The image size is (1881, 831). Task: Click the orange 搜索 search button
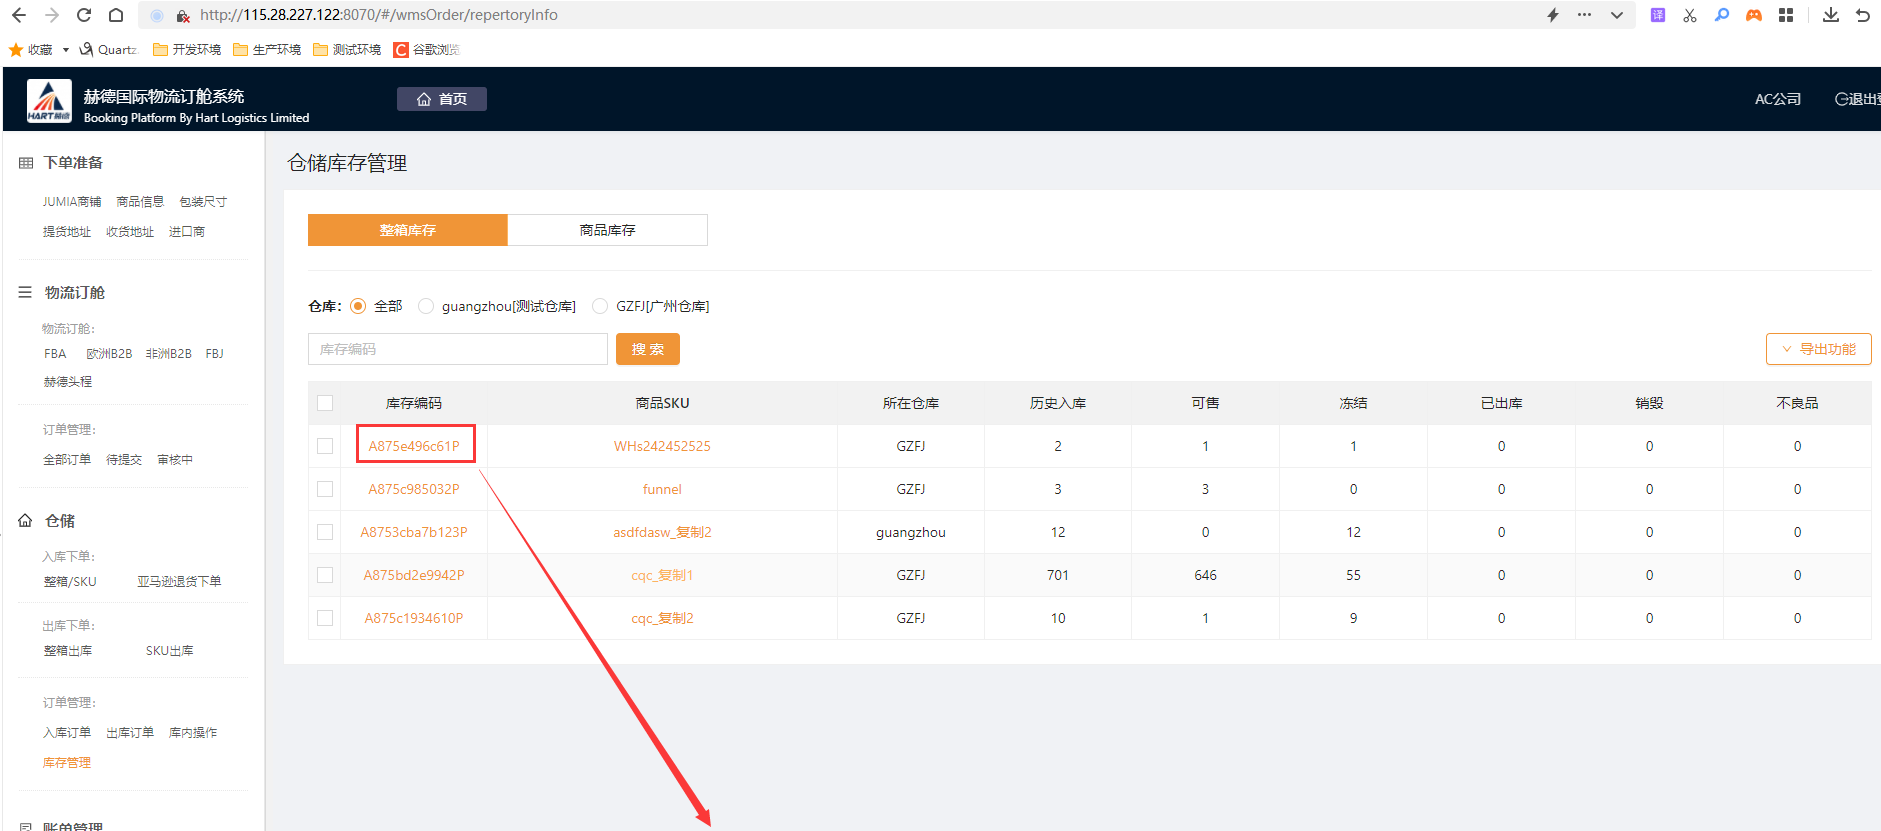click(x=647, y=349)
